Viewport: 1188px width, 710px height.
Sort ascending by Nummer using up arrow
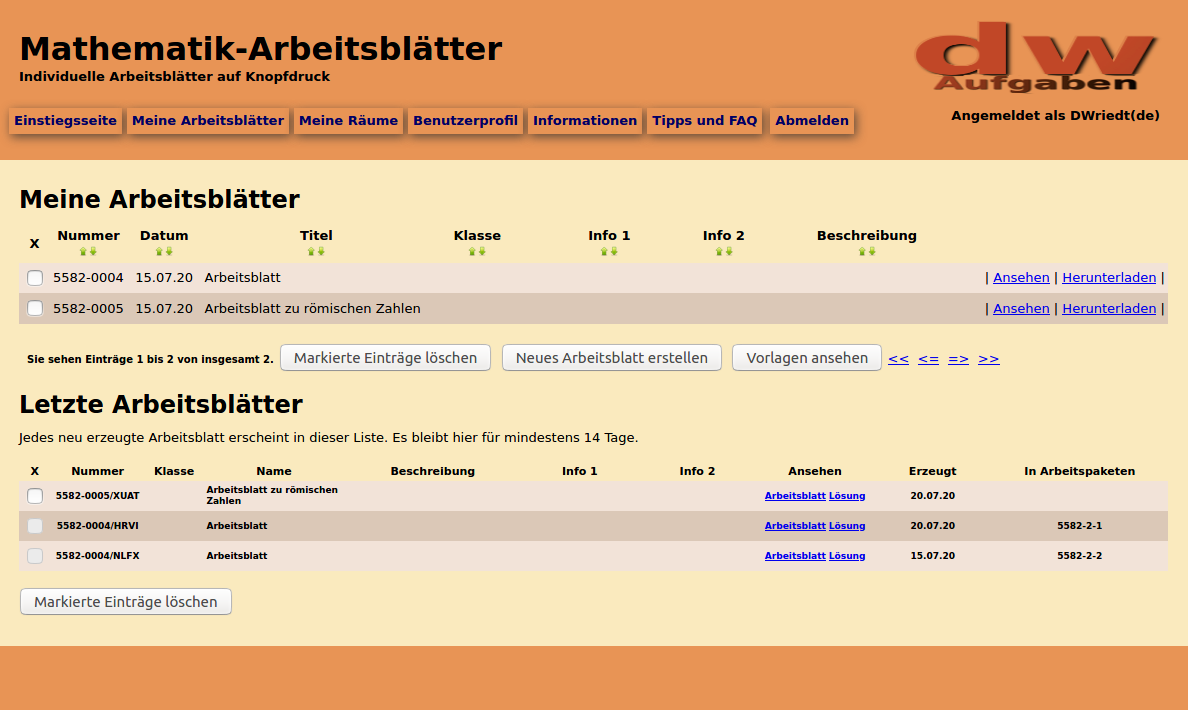(x=84, y=252)
